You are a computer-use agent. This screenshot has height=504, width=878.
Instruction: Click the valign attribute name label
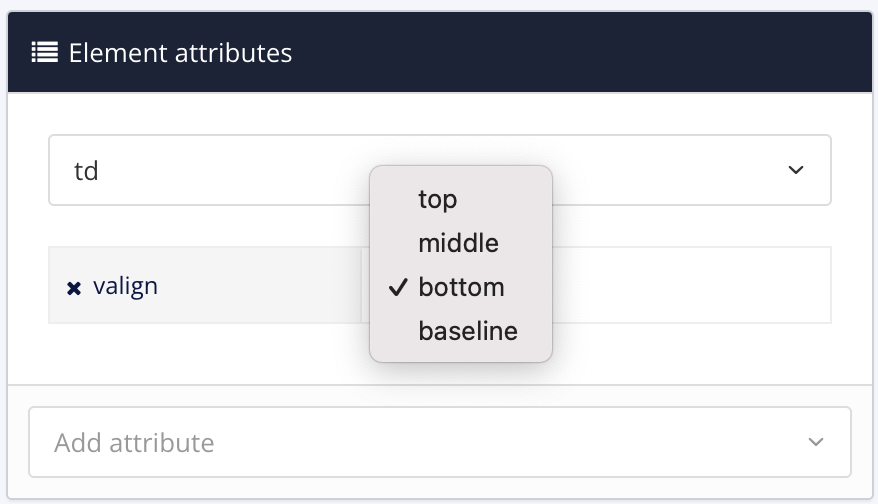click(125, 287)
